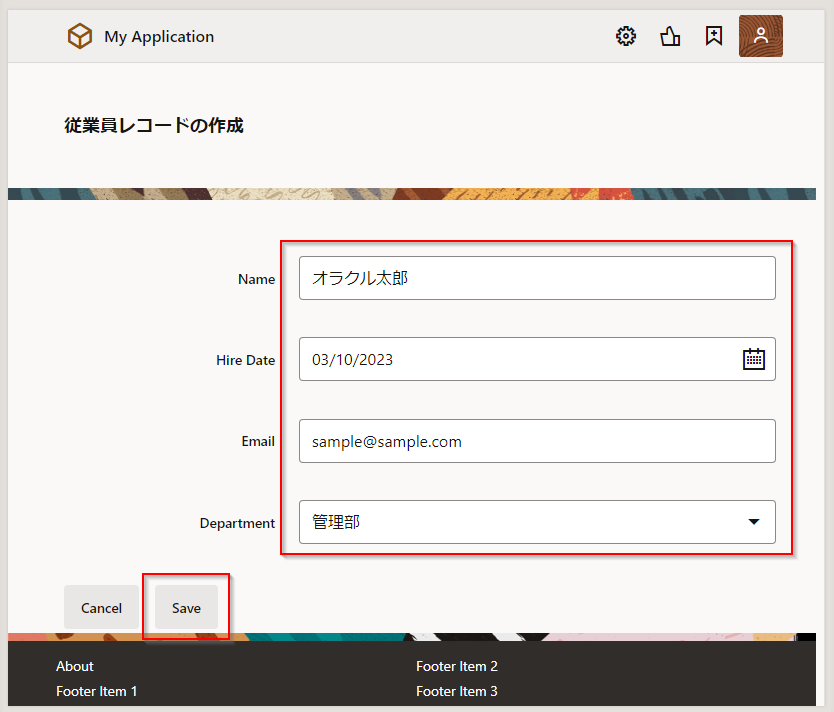
Task: Open the Hire Date calendar picker icon
Action: [x=753, y=359]
